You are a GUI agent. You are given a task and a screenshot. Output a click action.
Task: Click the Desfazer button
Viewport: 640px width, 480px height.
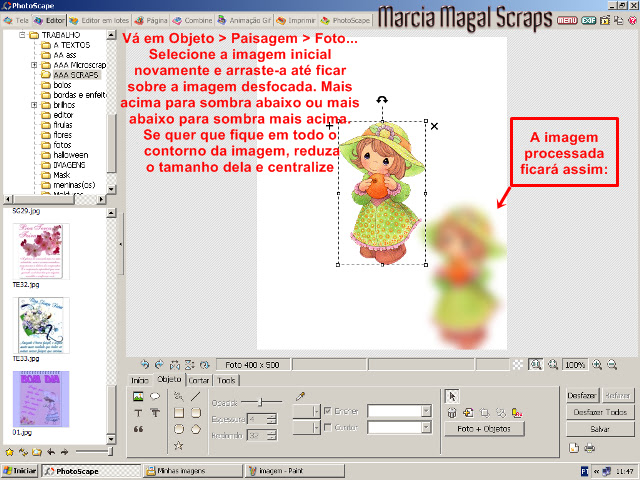coord(582,396)
